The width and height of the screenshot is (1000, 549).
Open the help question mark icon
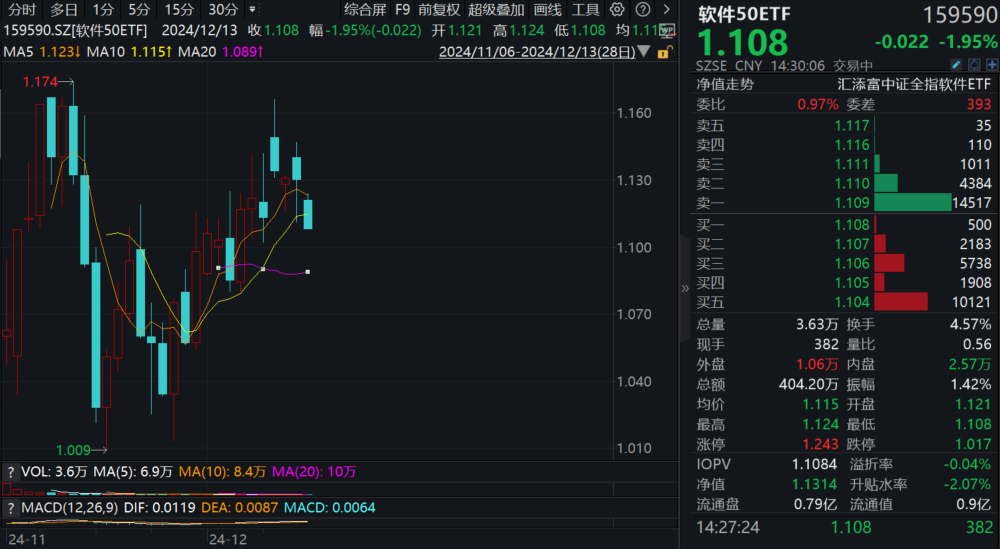click(643, 10)
